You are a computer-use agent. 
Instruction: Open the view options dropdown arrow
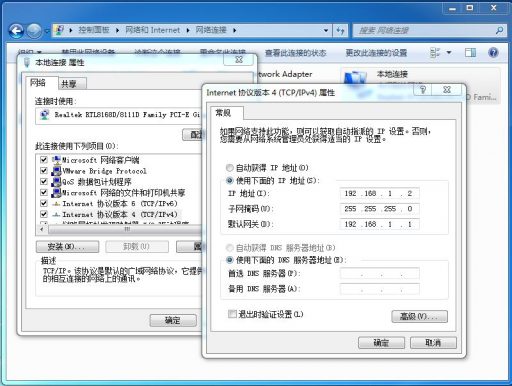point(449,53)
